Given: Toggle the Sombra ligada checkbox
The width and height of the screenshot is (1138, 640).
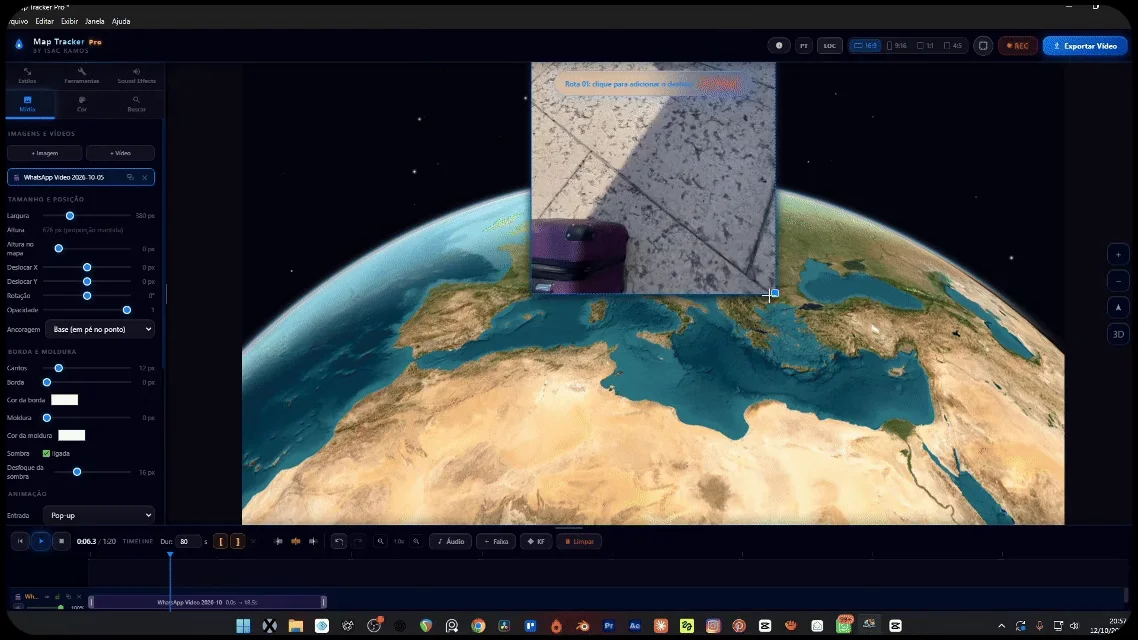Looking at the screenshot, I should [46, 454].
